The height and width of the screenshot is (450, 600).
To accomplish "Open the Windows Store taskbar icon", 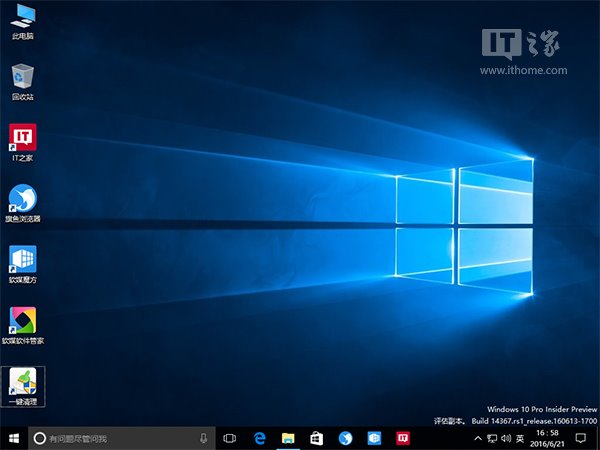I will pos(316,438).
